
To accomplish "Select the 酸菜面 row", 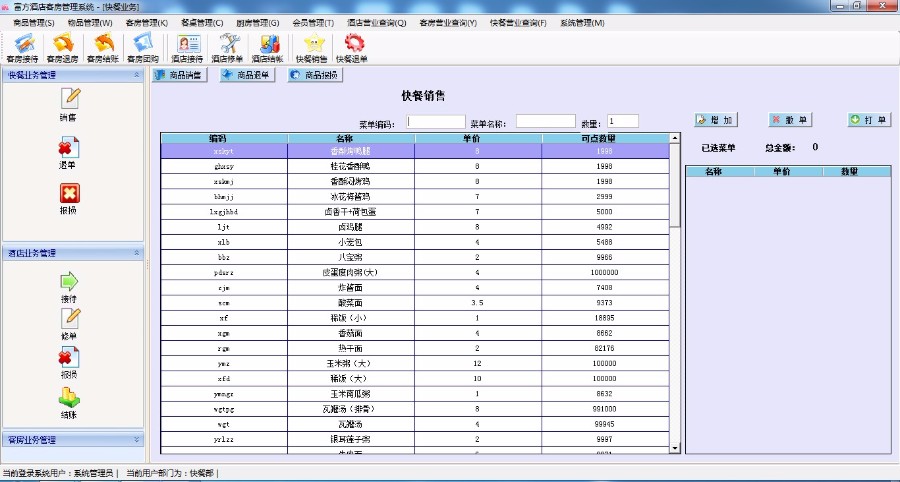I will pyautogui.click(x=415, y=303).
